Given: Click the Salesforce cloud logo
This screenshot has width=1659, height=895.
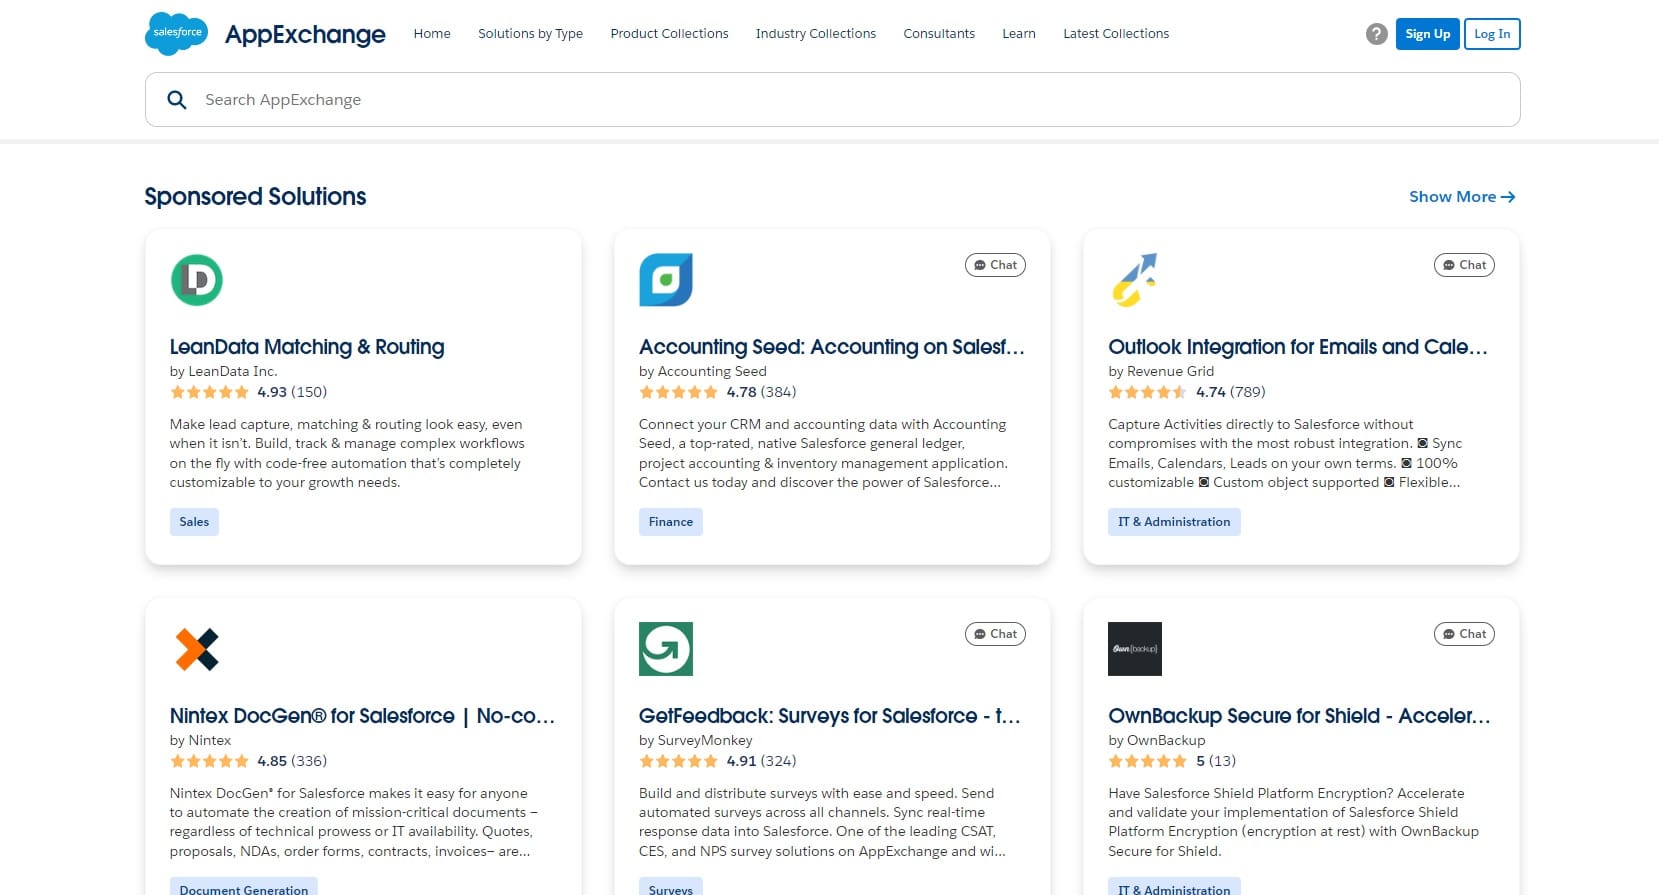Looking at the screenshot, I should [176, 33].
